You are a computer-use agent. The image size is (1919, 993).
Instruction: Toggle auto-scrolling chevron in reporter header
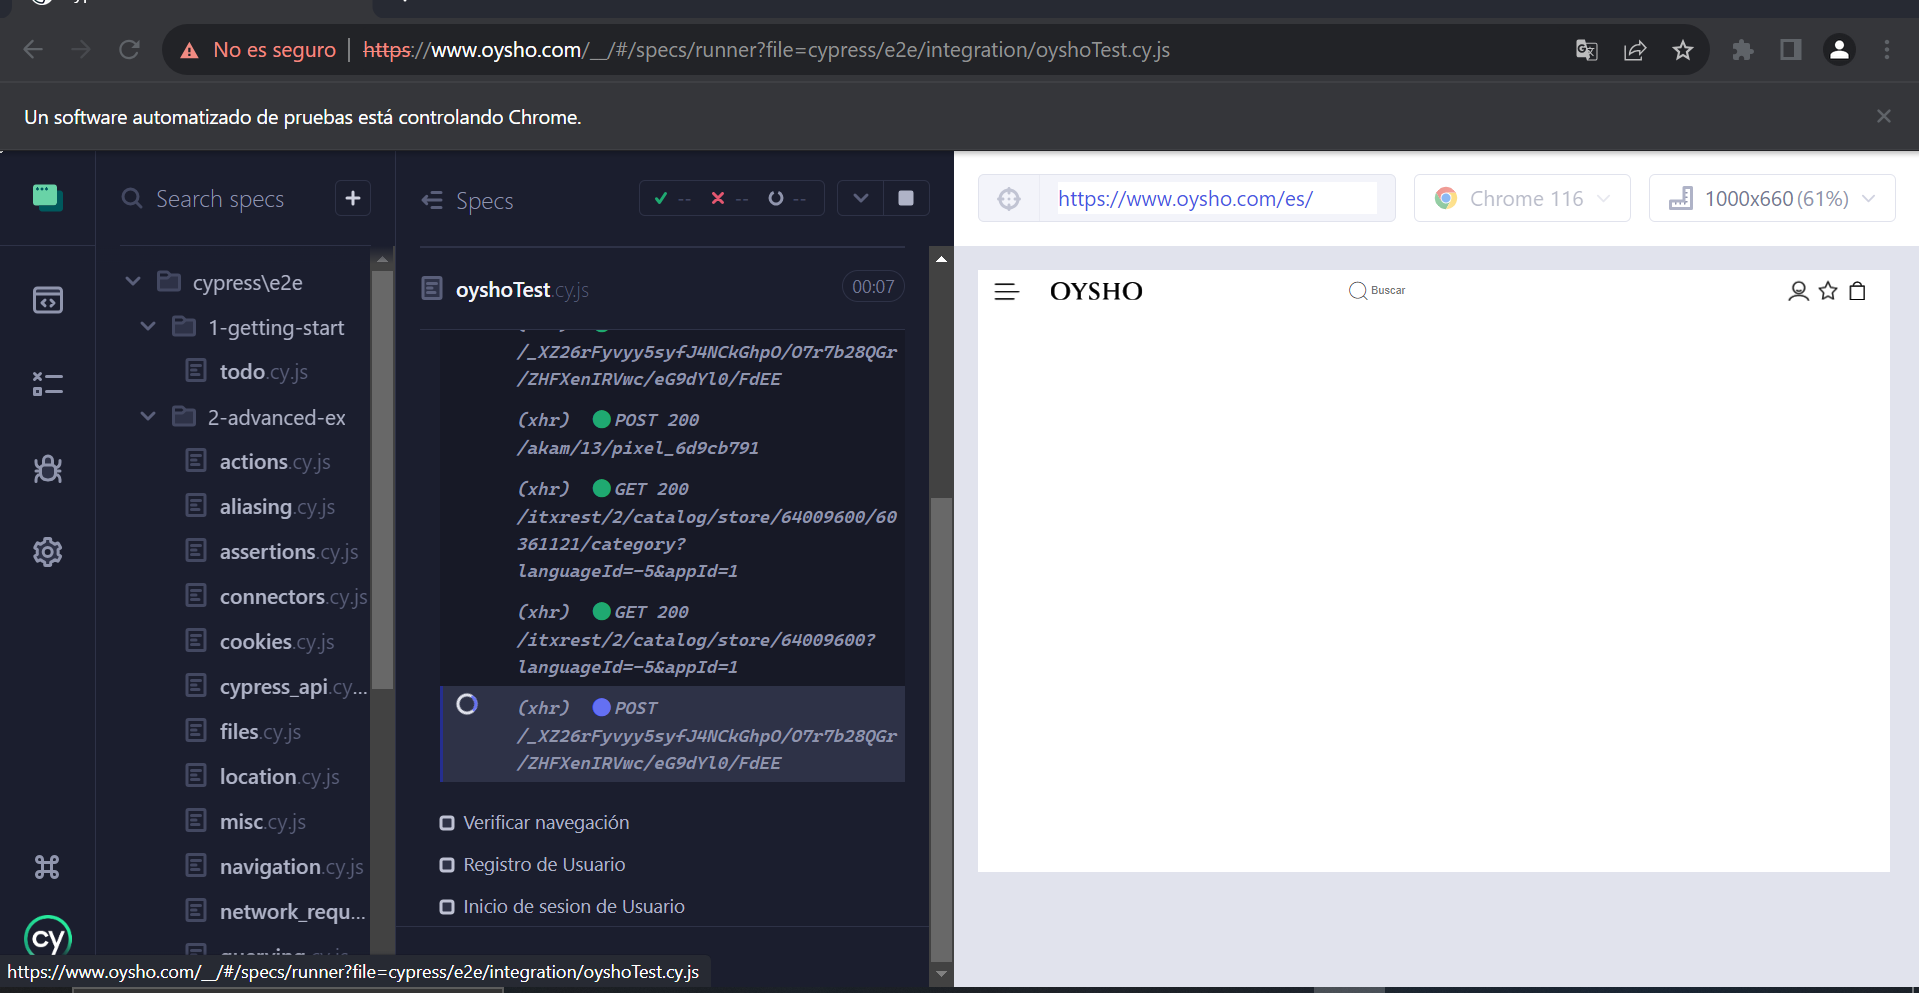861,198
